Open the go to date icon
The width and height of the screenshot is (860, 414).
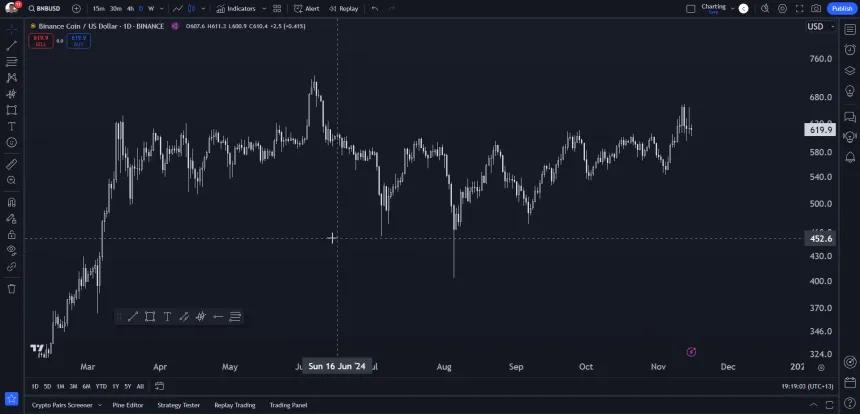(x=160, y=387)
